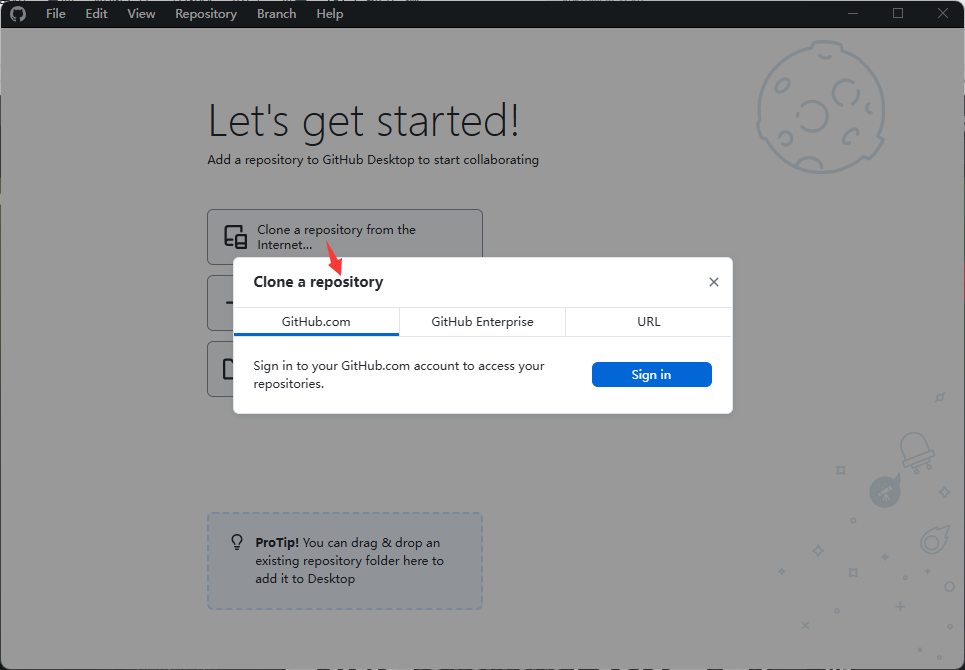This screenshot has width=965, height=670.
Task: Click the ProTip lightbulb icon
Action: (x=237, y=542)
